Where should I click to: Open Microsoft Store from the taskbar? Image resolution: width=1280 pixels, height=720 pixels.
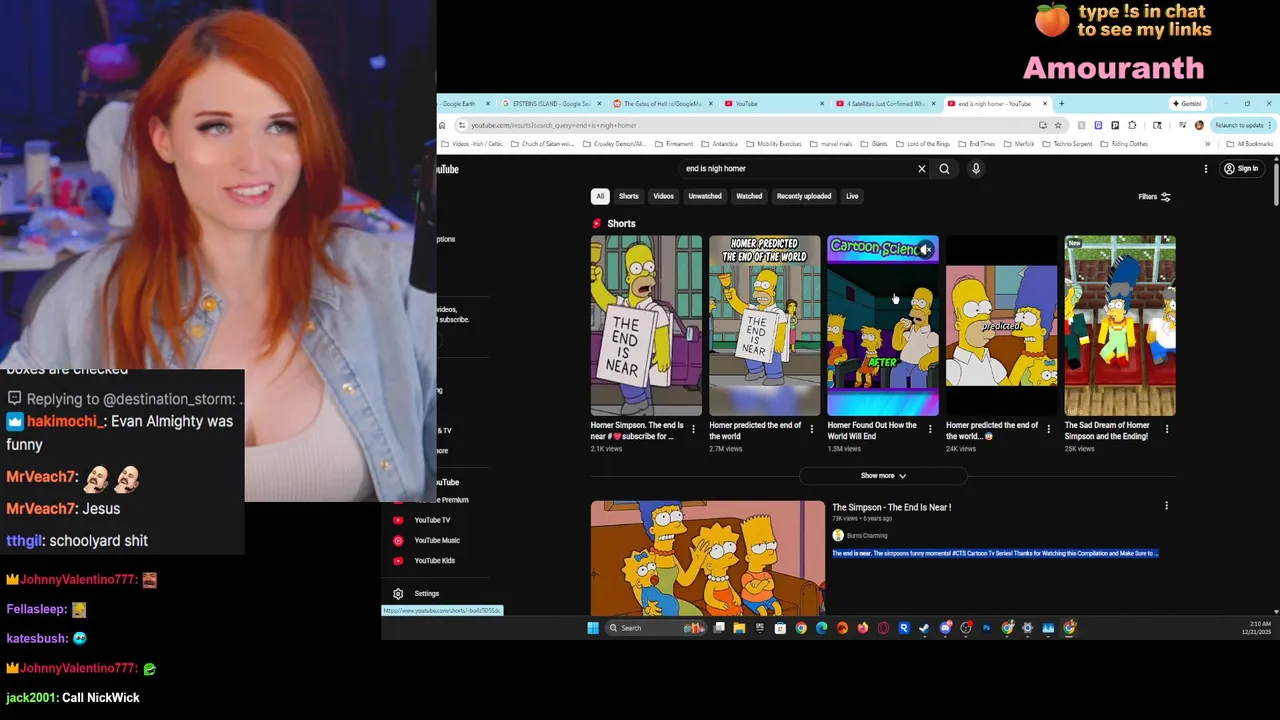[780, 628]
